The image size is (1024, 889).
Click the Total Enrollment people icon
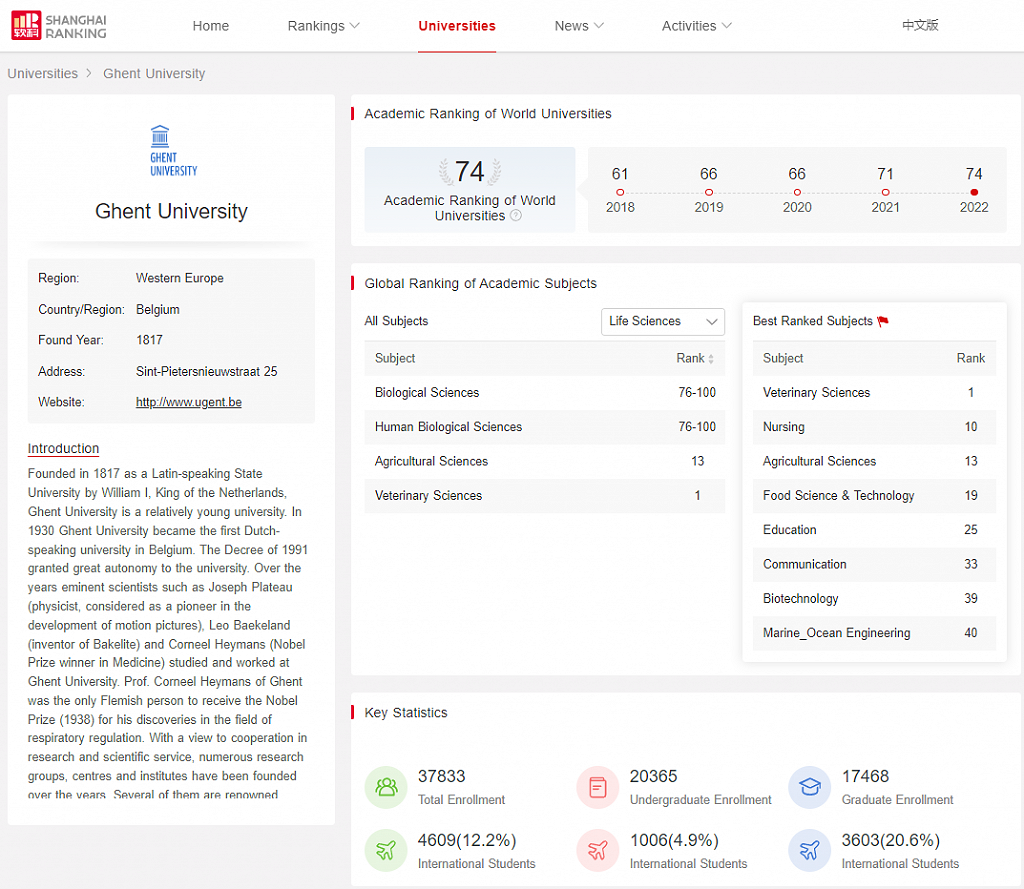click(x=386, y=787)
